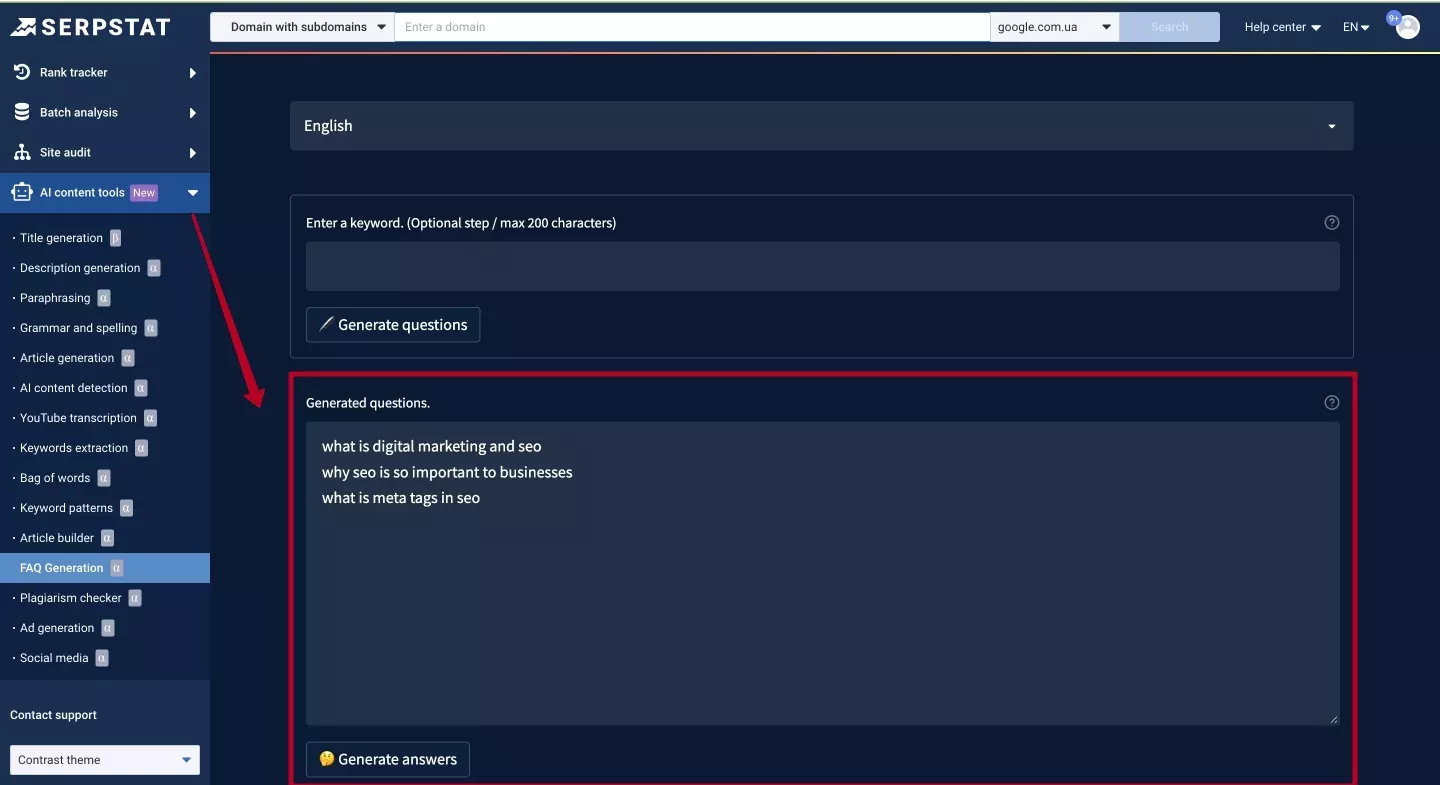Image resolution: width=1440 pixels, height=785 pixels.
Task: Open Paraphrasing tool
Action: 55,298
